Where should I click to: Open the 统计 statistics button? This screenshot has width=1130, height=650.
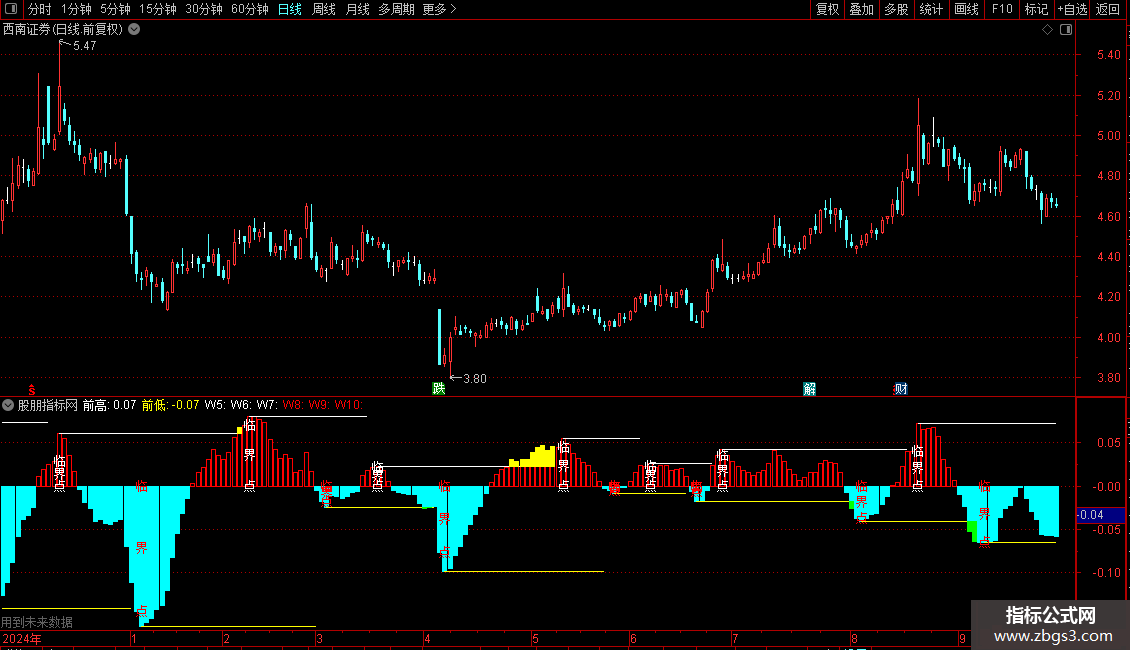pyautogui.click(x=931, y=9)
